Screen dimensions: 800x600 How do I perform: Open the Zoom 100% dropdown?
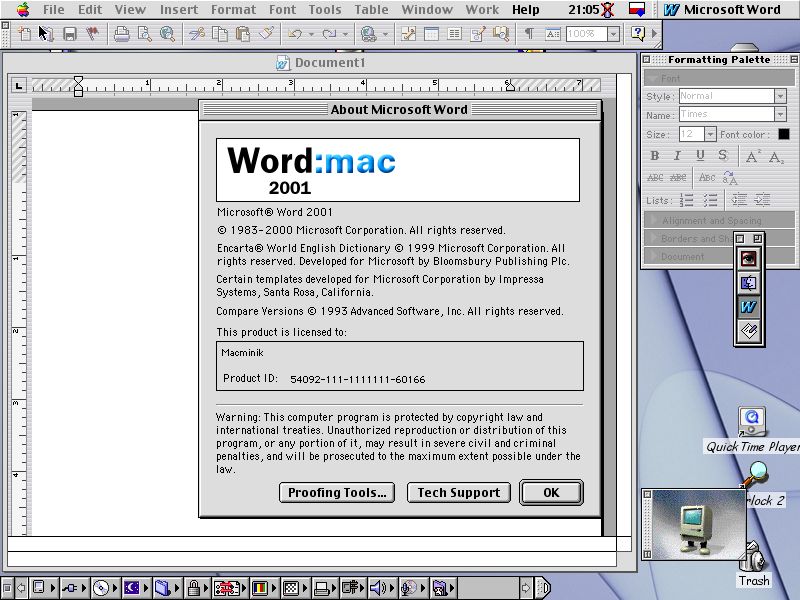(614, 34)
